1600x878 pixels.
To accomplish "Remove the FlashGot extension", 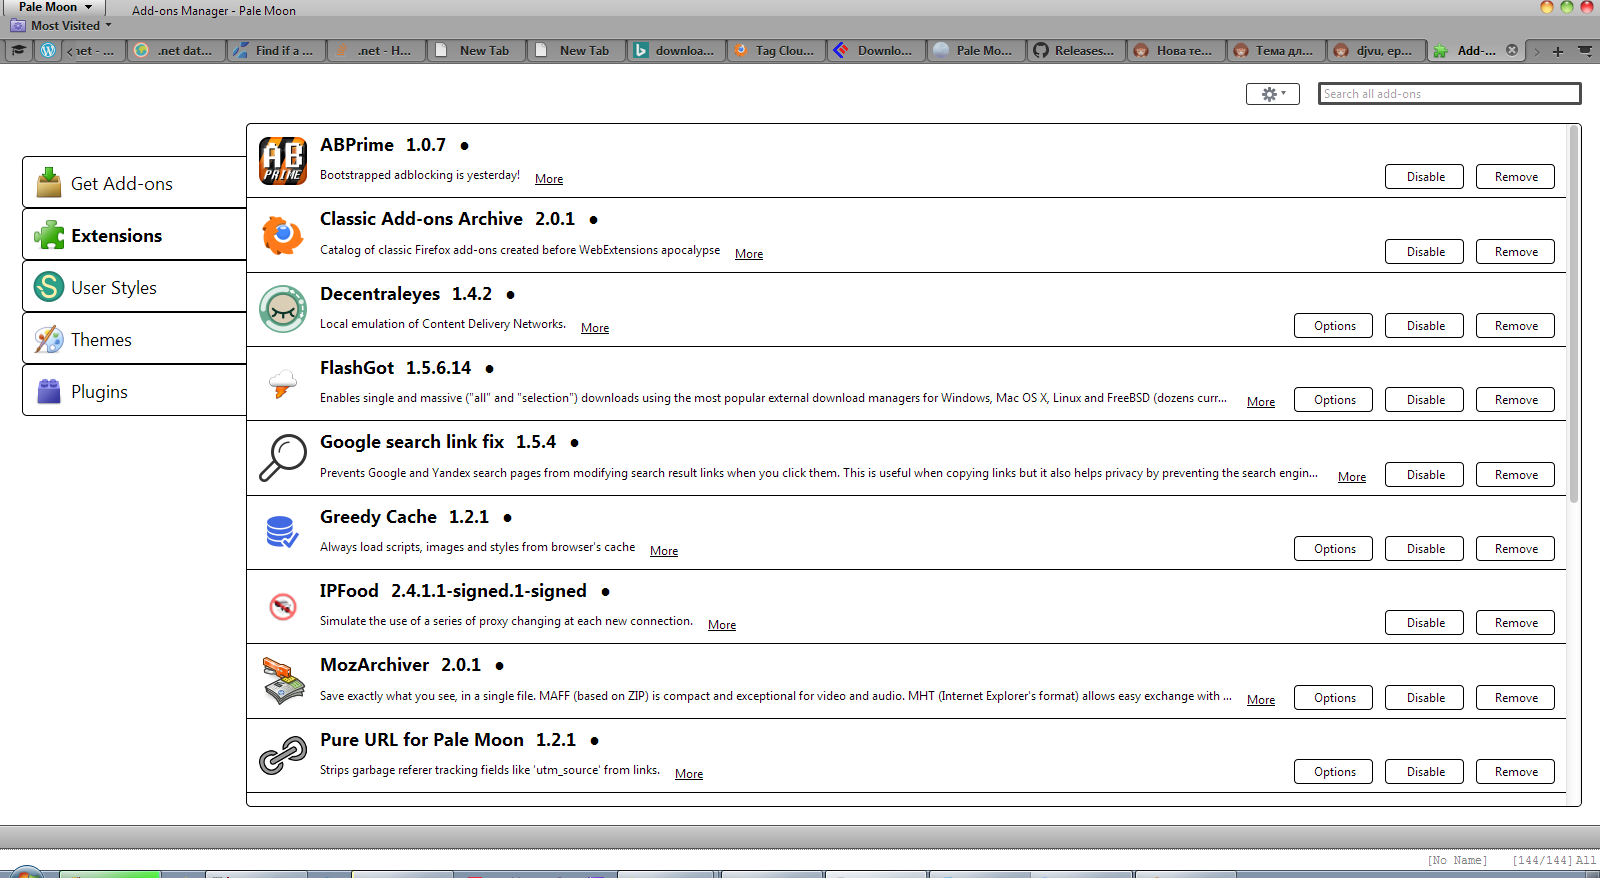I will point(1516,400).
